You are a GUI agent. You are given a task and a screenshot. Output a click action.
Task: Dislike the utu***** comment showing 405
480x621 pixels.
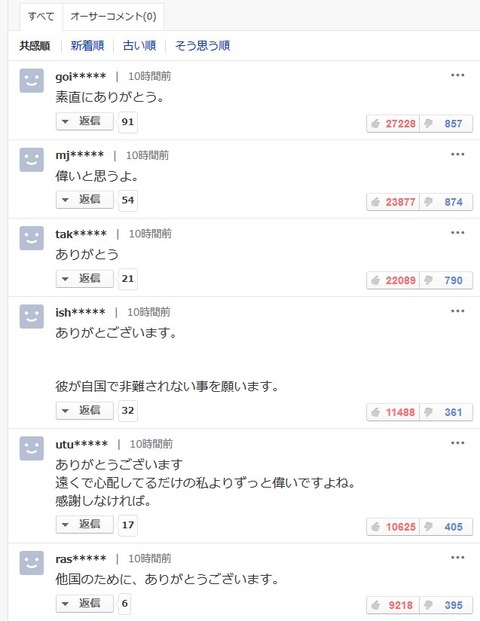(x=446, y=527)
